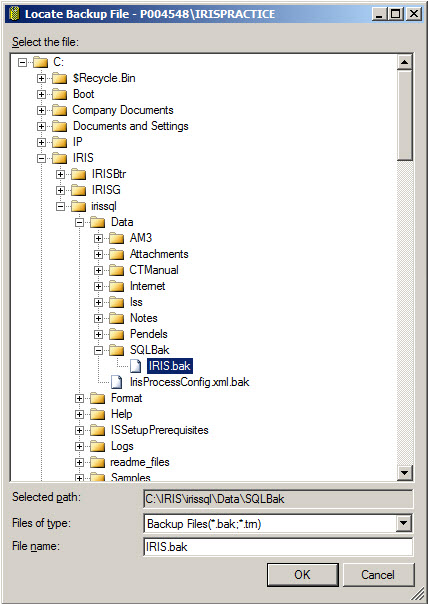
Task: Collapse the Data folder node
Action: (x=79, y=222)
